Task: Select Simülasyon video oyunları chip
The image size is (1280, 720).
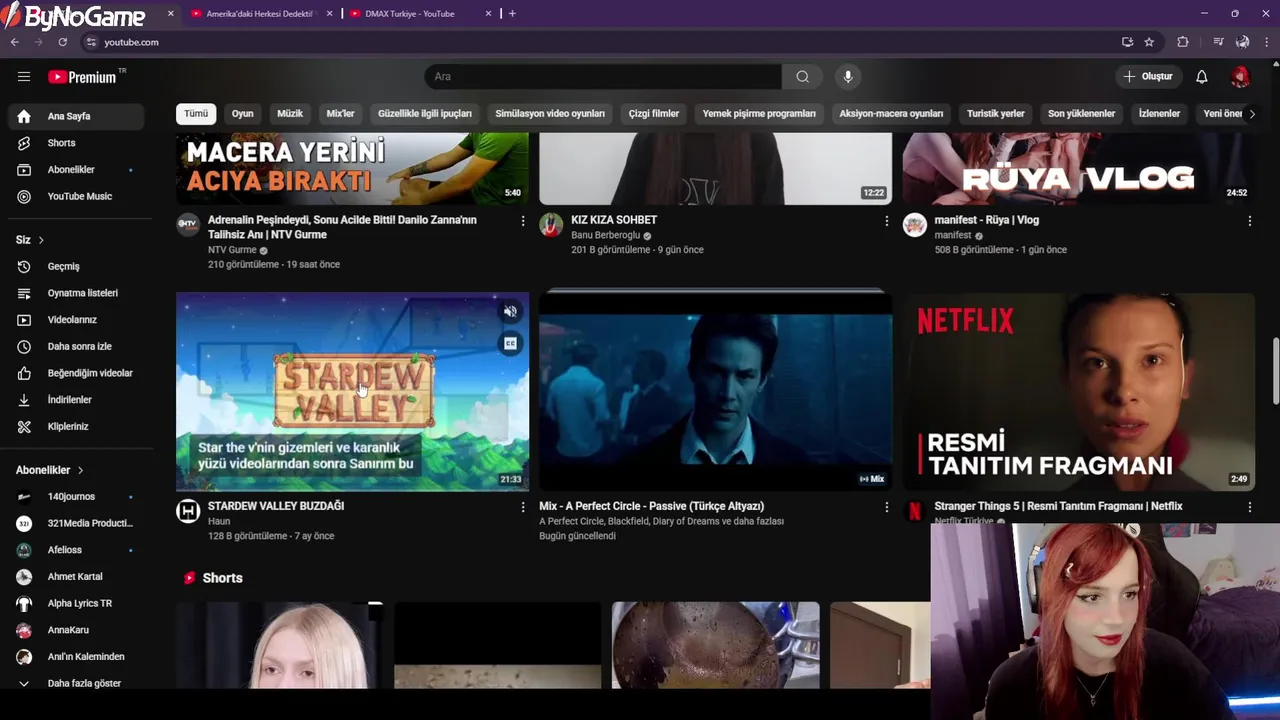Action: [x=550, y=114]
